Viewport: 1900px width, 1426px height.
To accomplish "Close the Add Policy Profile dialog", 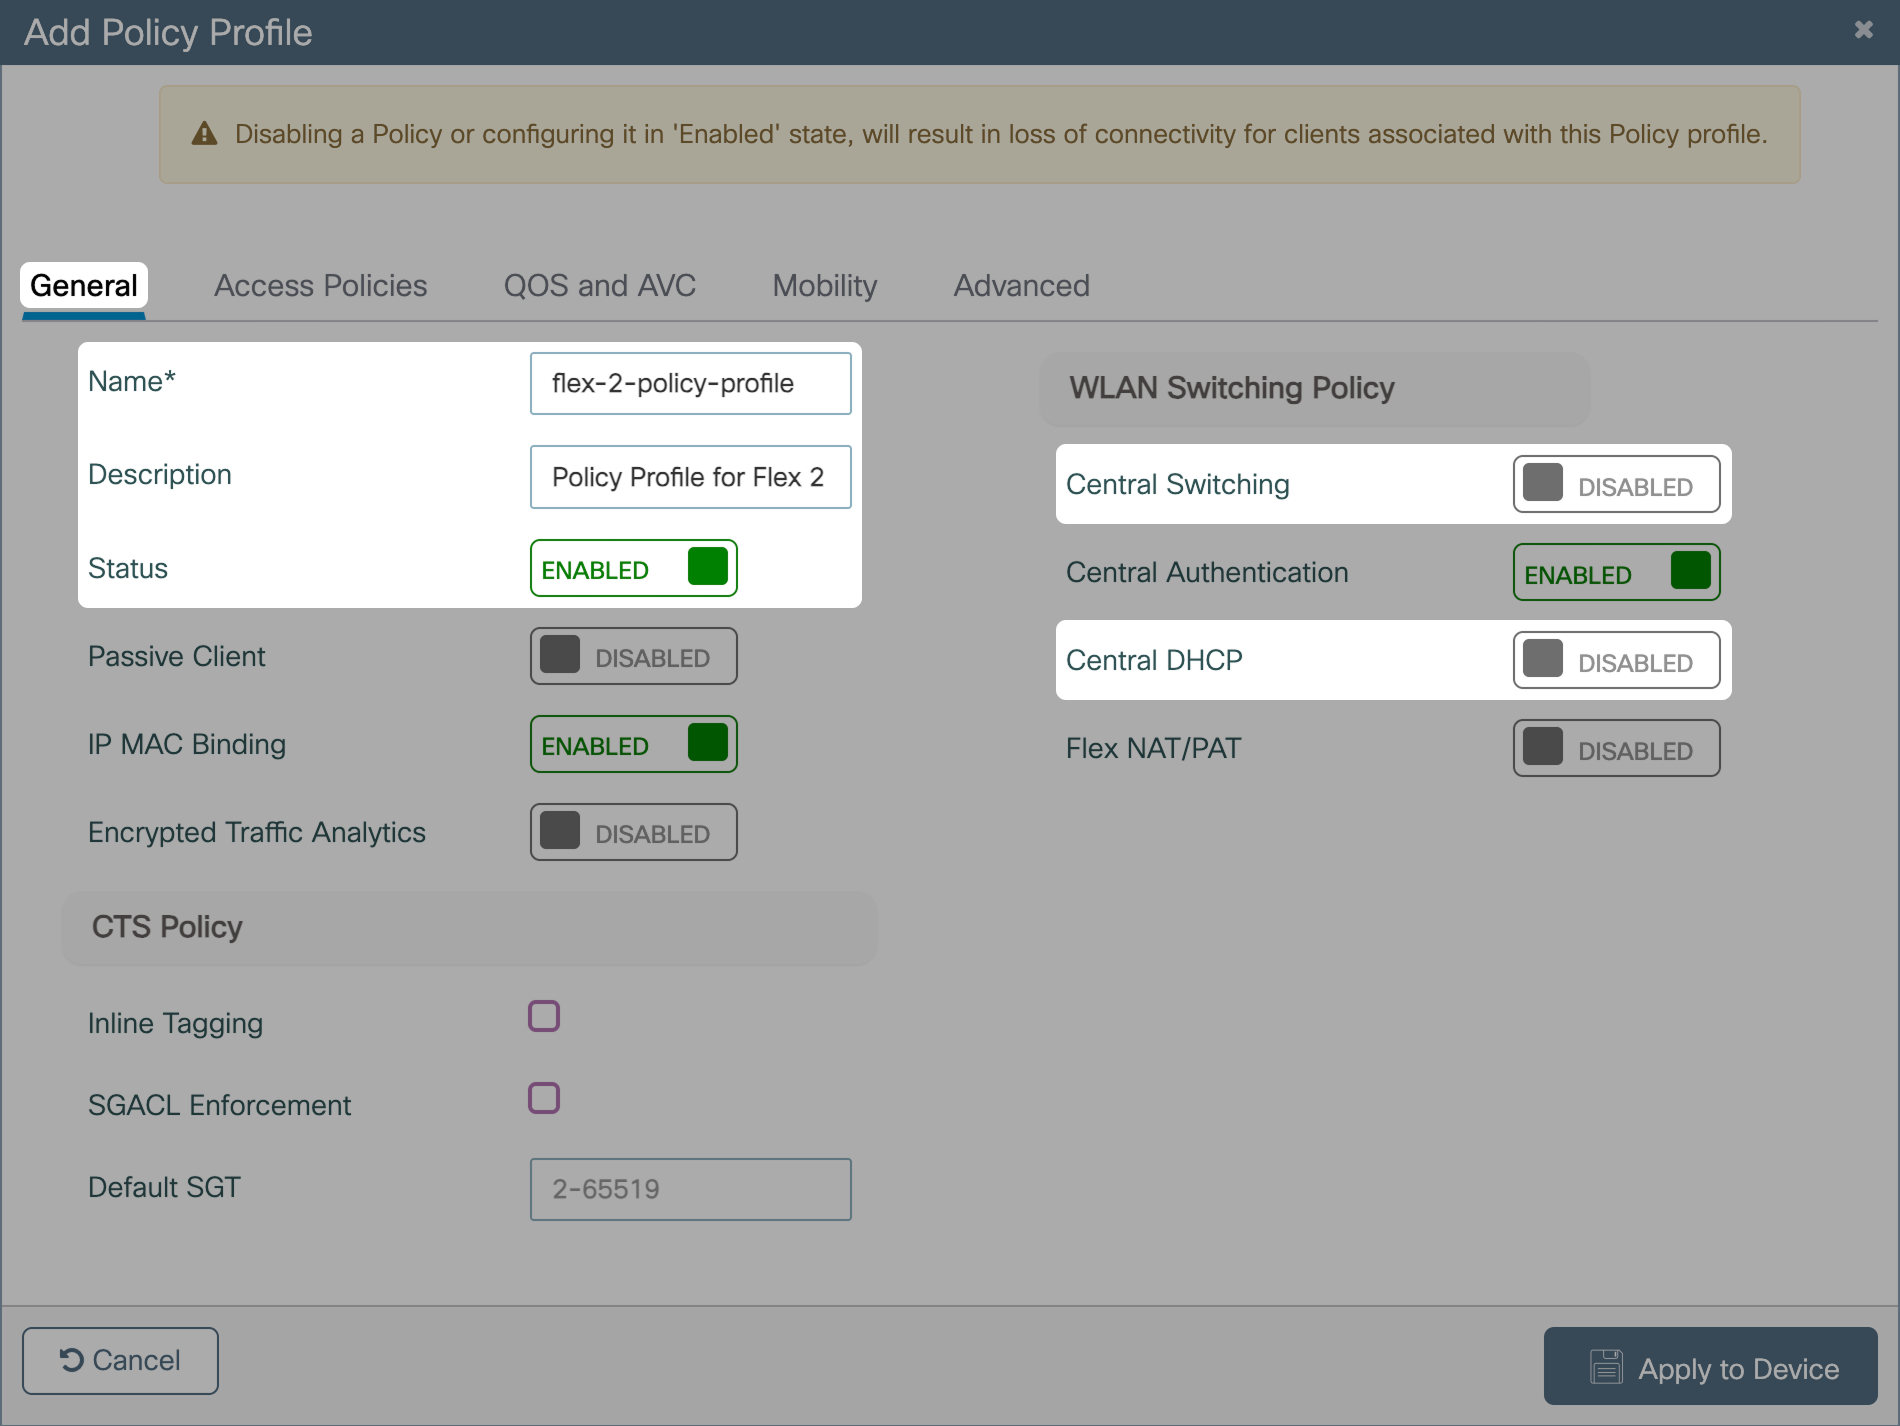I will (1863, 30).
